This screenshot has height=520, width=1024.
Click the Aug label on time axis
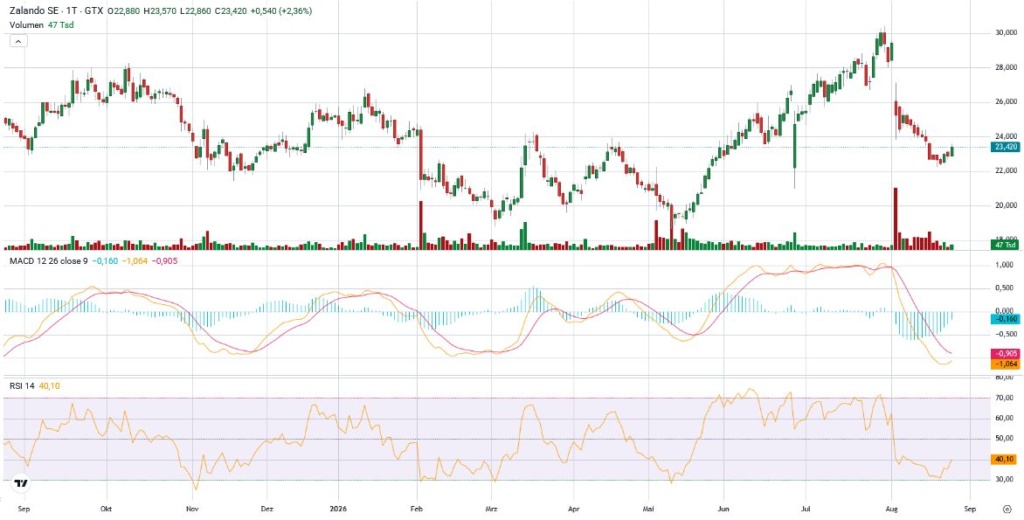(x=892, y=507)
